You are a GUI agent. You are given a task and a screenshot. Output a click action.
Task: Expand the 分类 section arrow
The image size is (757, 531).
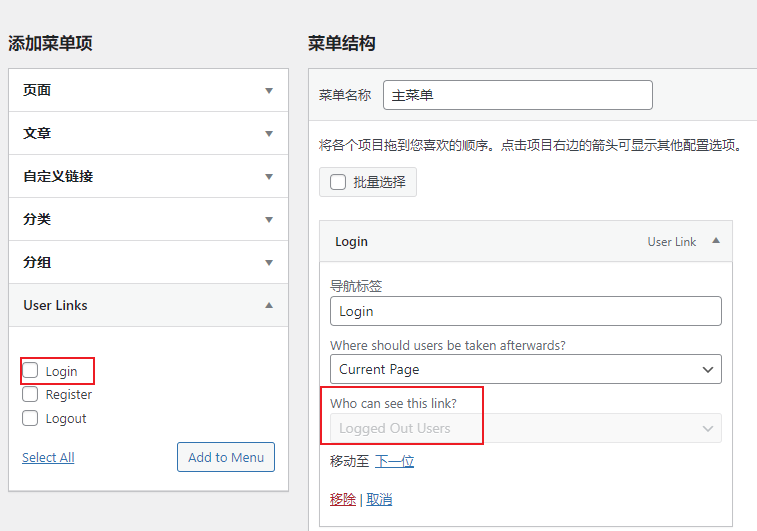coord(268,219)
